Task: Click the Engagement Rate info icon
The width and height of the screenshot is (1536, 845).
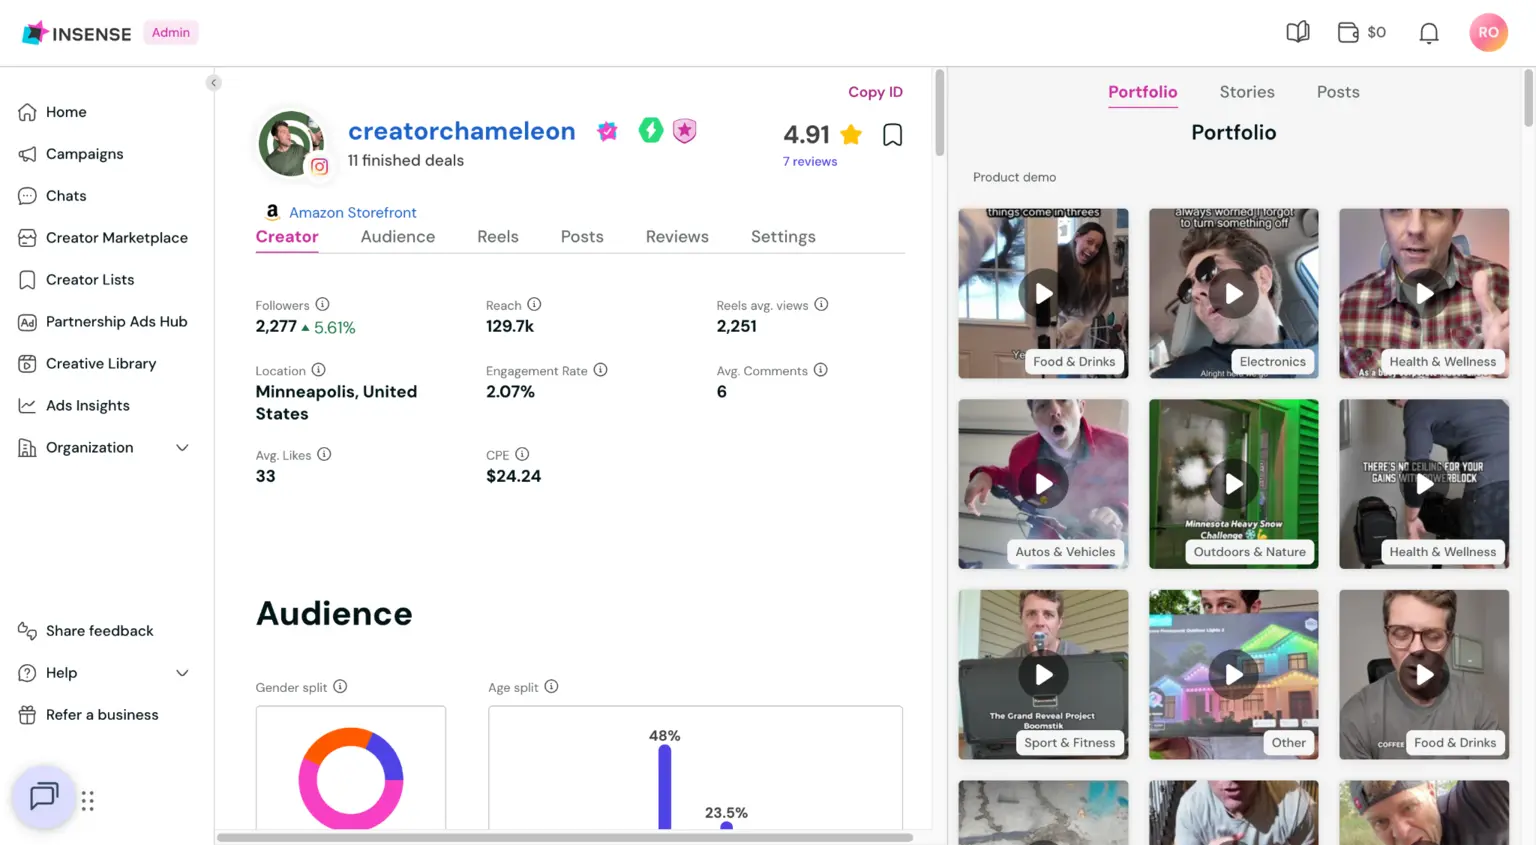Action: coord(600,370)
